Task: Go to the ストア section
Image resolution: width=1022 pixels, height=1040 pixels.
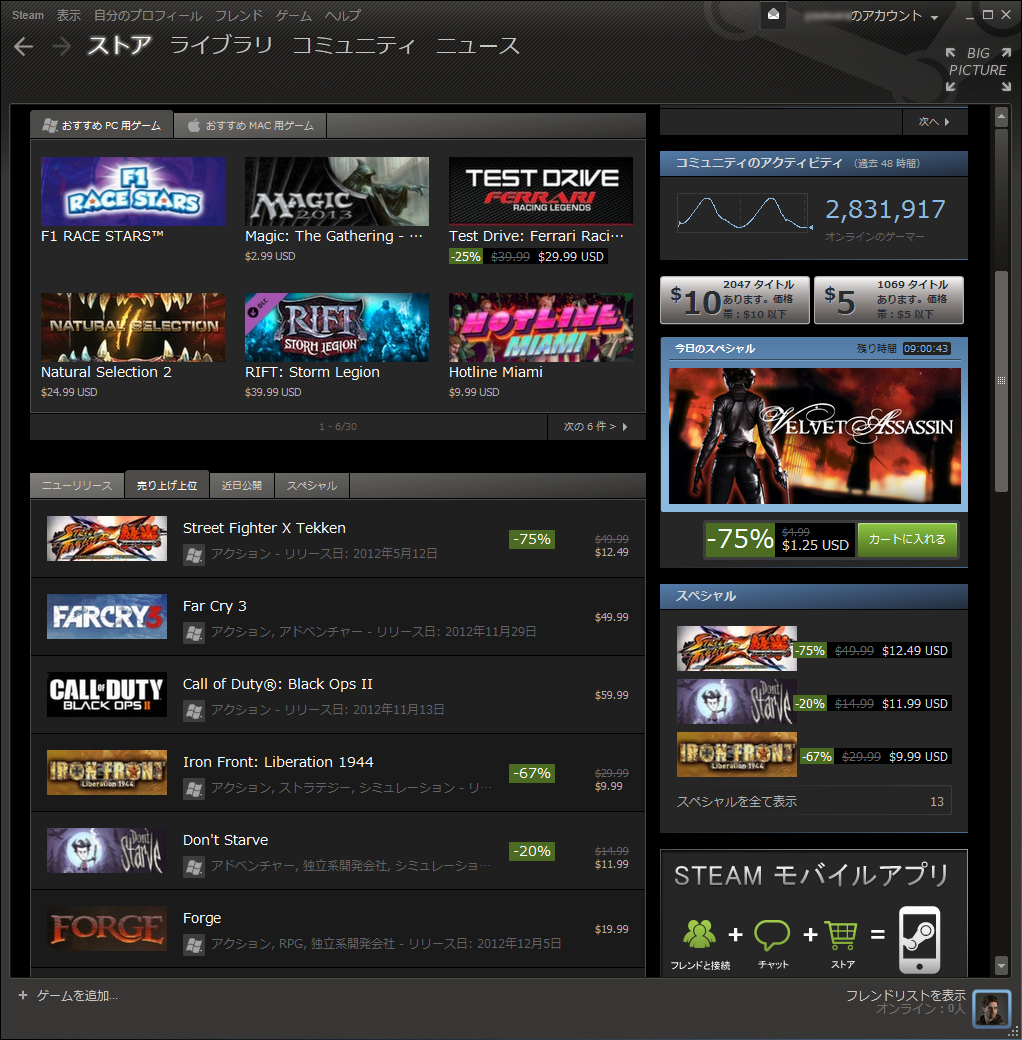Action: point(119,45)
